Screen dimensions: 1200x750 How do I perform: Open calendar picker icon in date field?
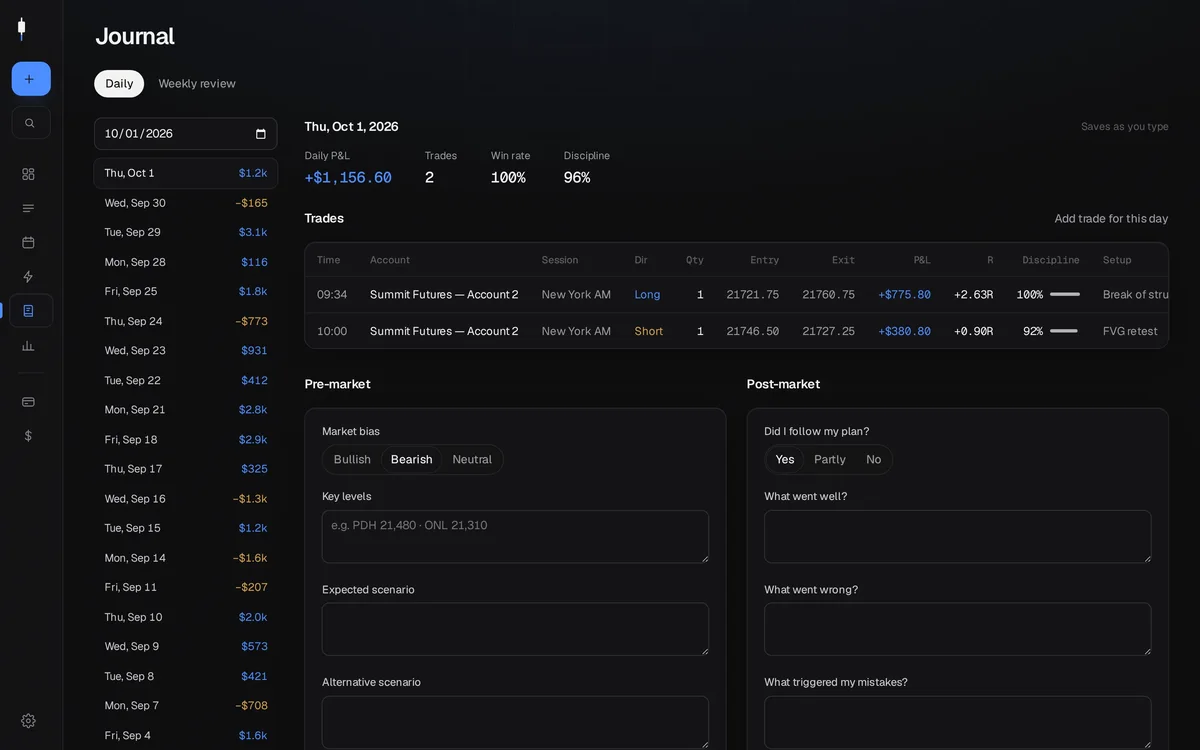tap(261, 134)
